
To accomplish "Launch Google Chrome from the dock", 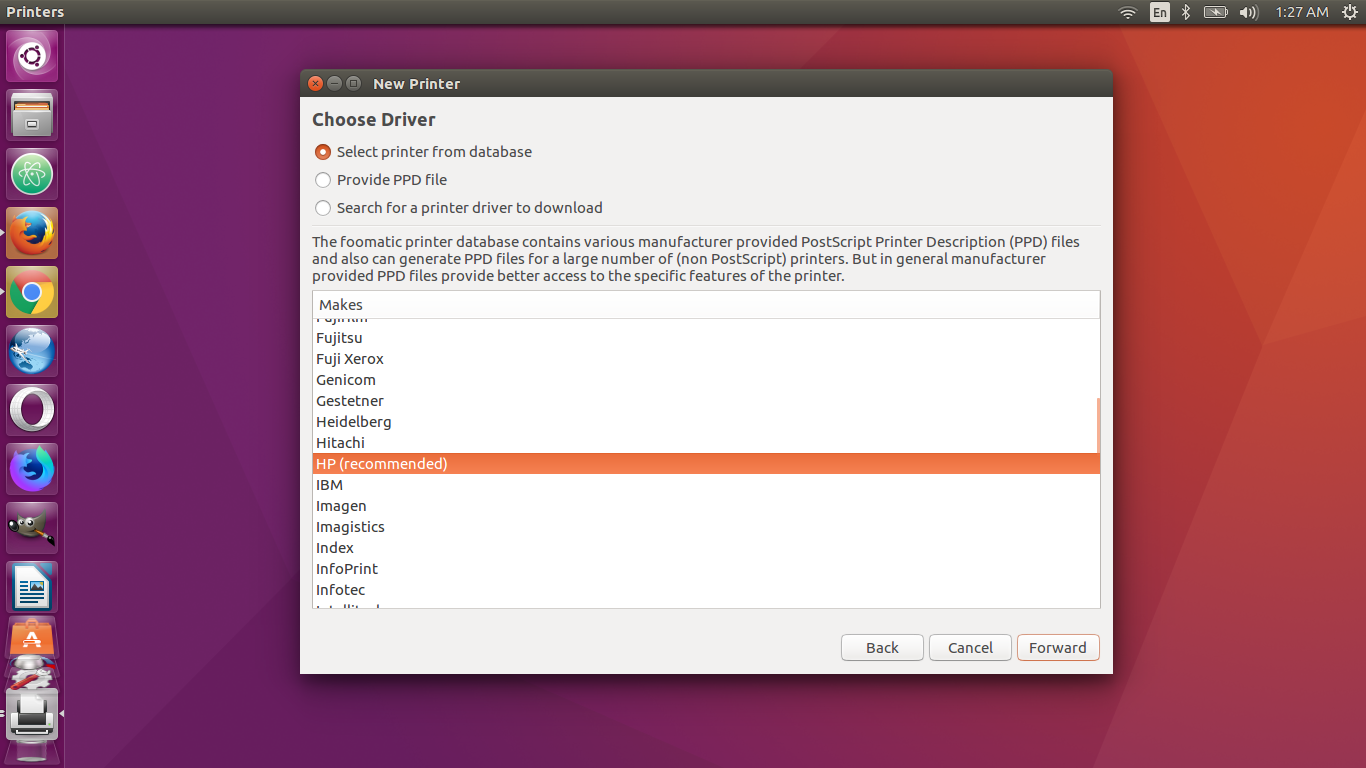I will [x=32, y=292].
